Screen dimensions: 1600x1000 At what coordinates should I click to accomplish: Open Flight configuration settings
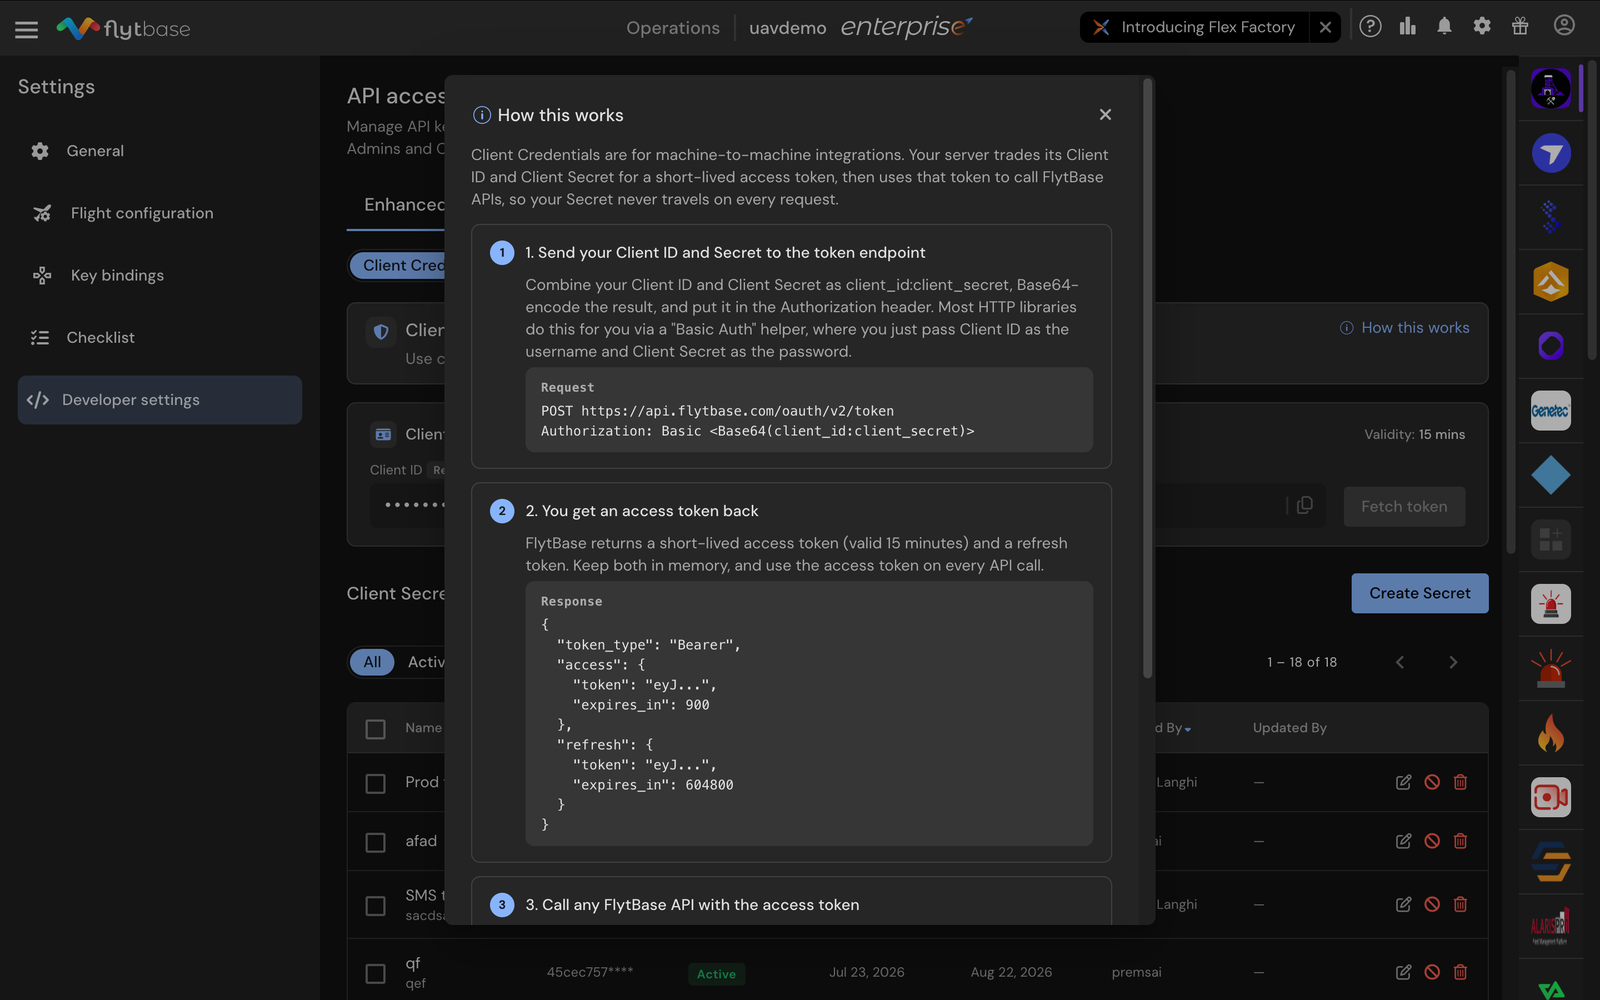(x=160, y=213)
